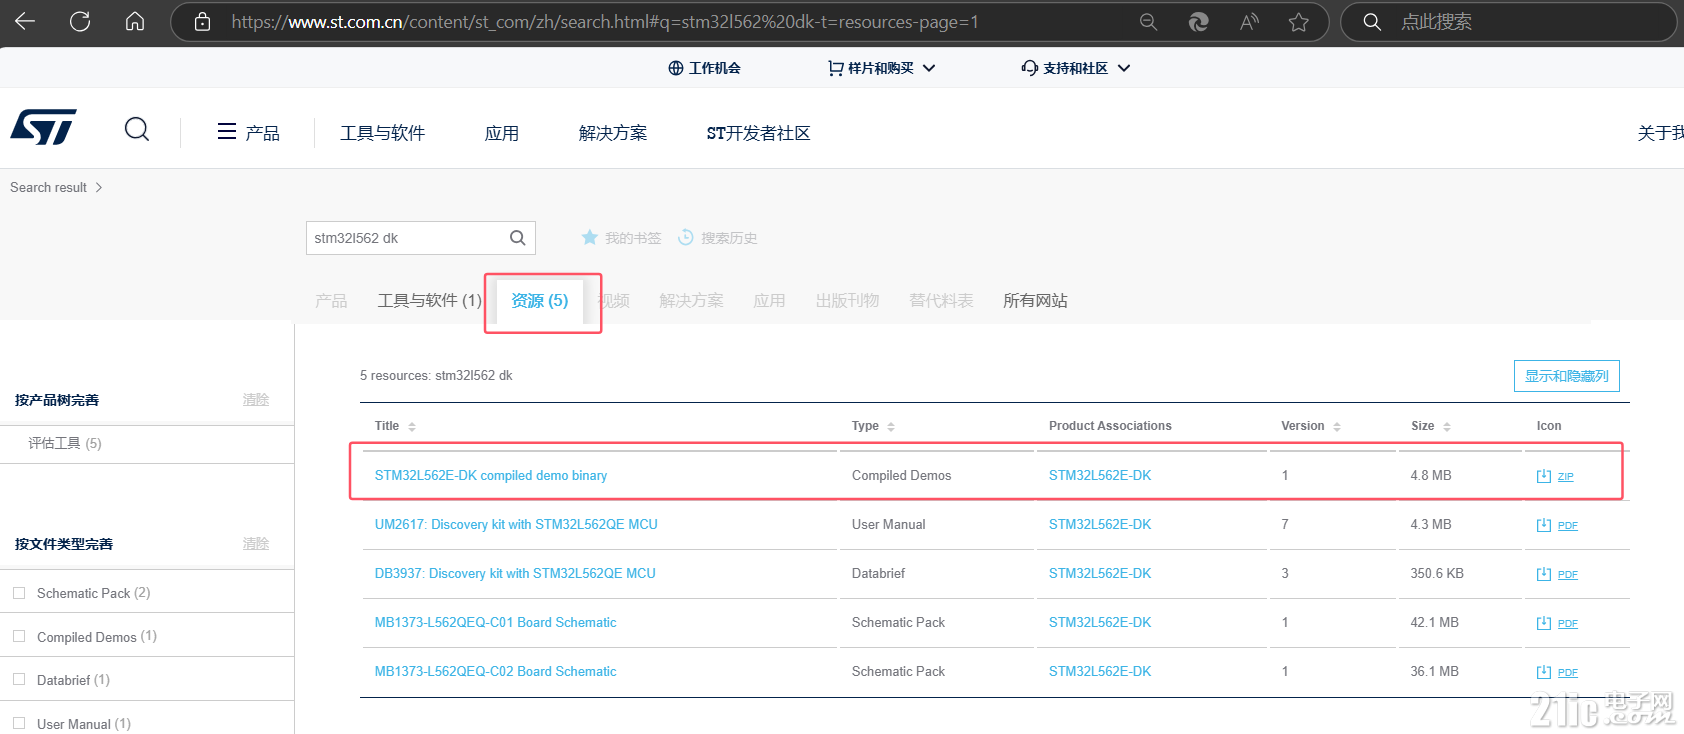Image resolution: width=1684 pixels, height=734 pixels.
Task: Open the 解决方案 main menu
Action: [613, 133]
